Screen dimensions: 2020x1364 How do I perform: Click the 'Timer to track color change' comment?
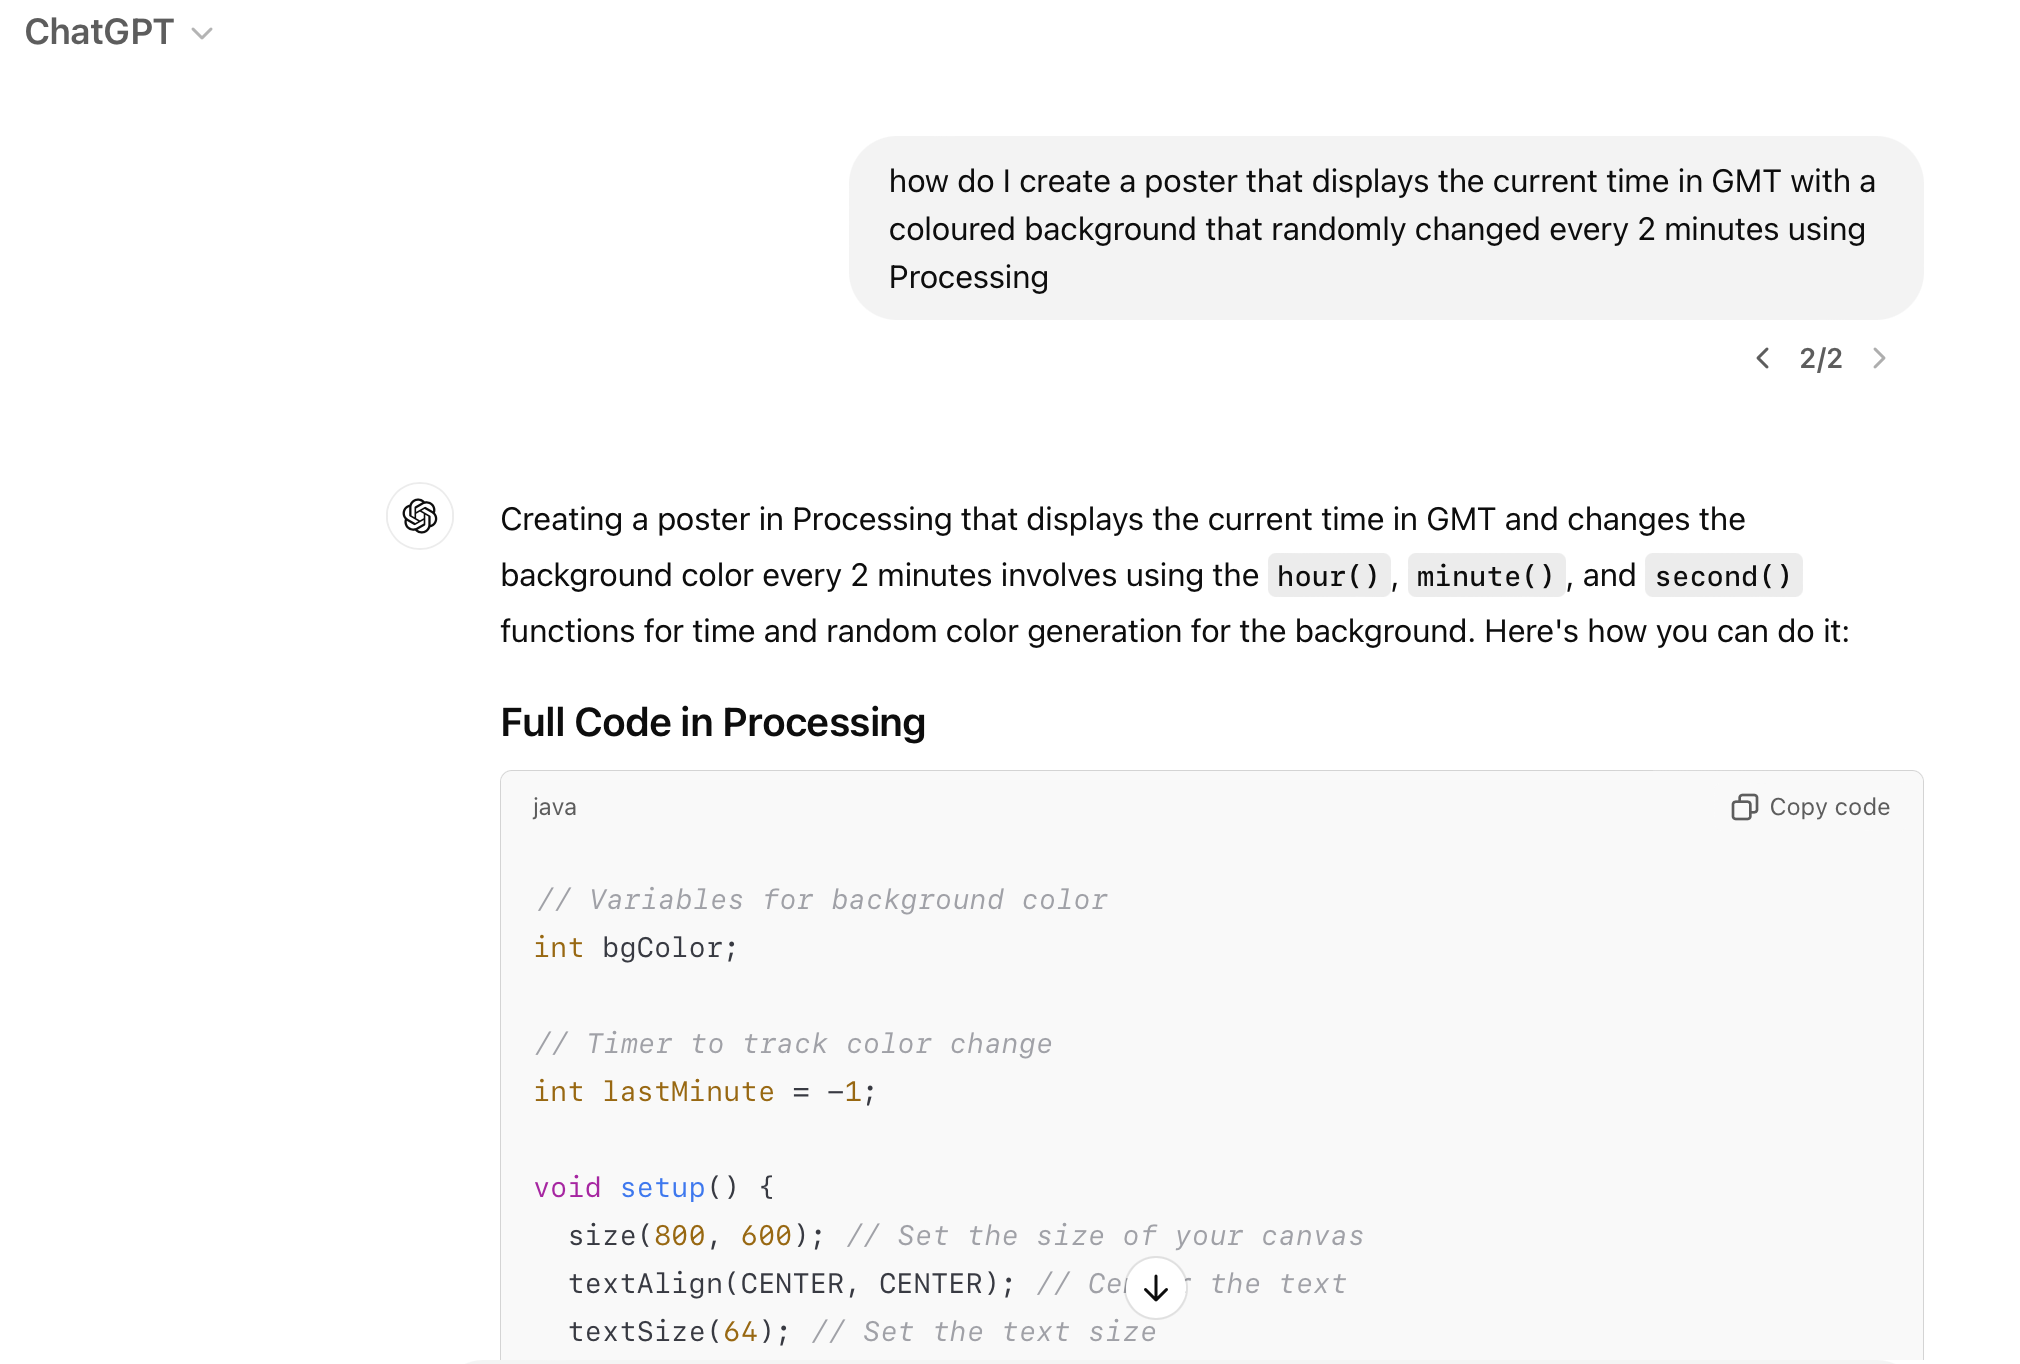(x=794, y=1044)
